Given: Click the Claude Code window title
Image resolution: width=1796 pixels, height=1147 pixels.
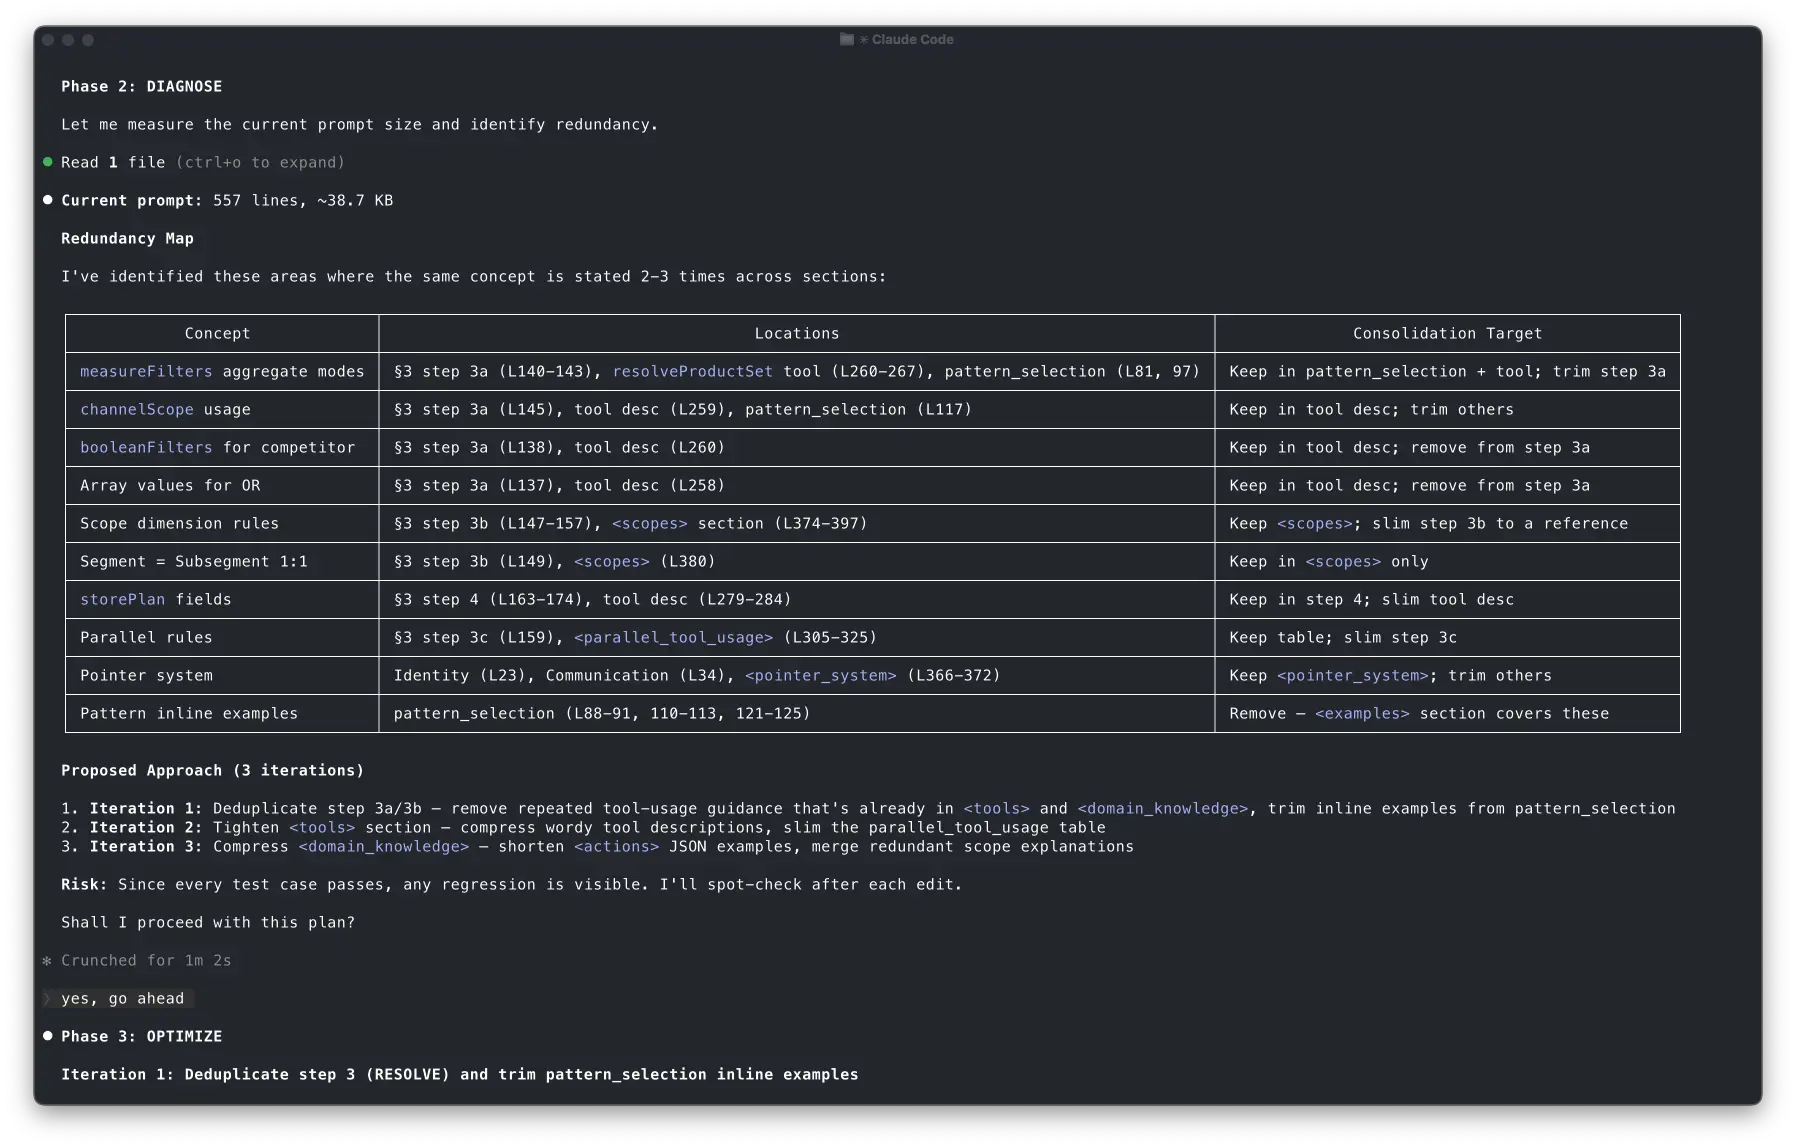Looking at the screenshot, I should [912, 39].
